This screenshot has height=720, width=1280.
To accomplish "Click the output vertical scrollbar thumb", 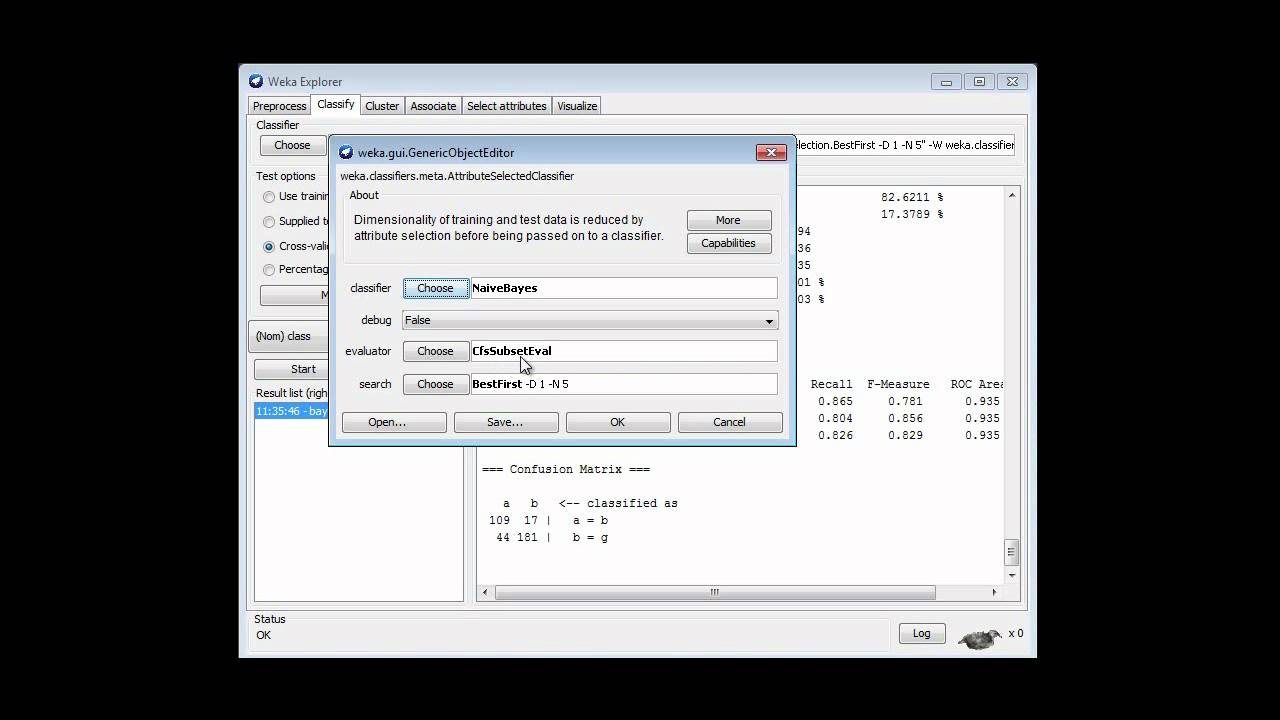I will (1012, 551).
